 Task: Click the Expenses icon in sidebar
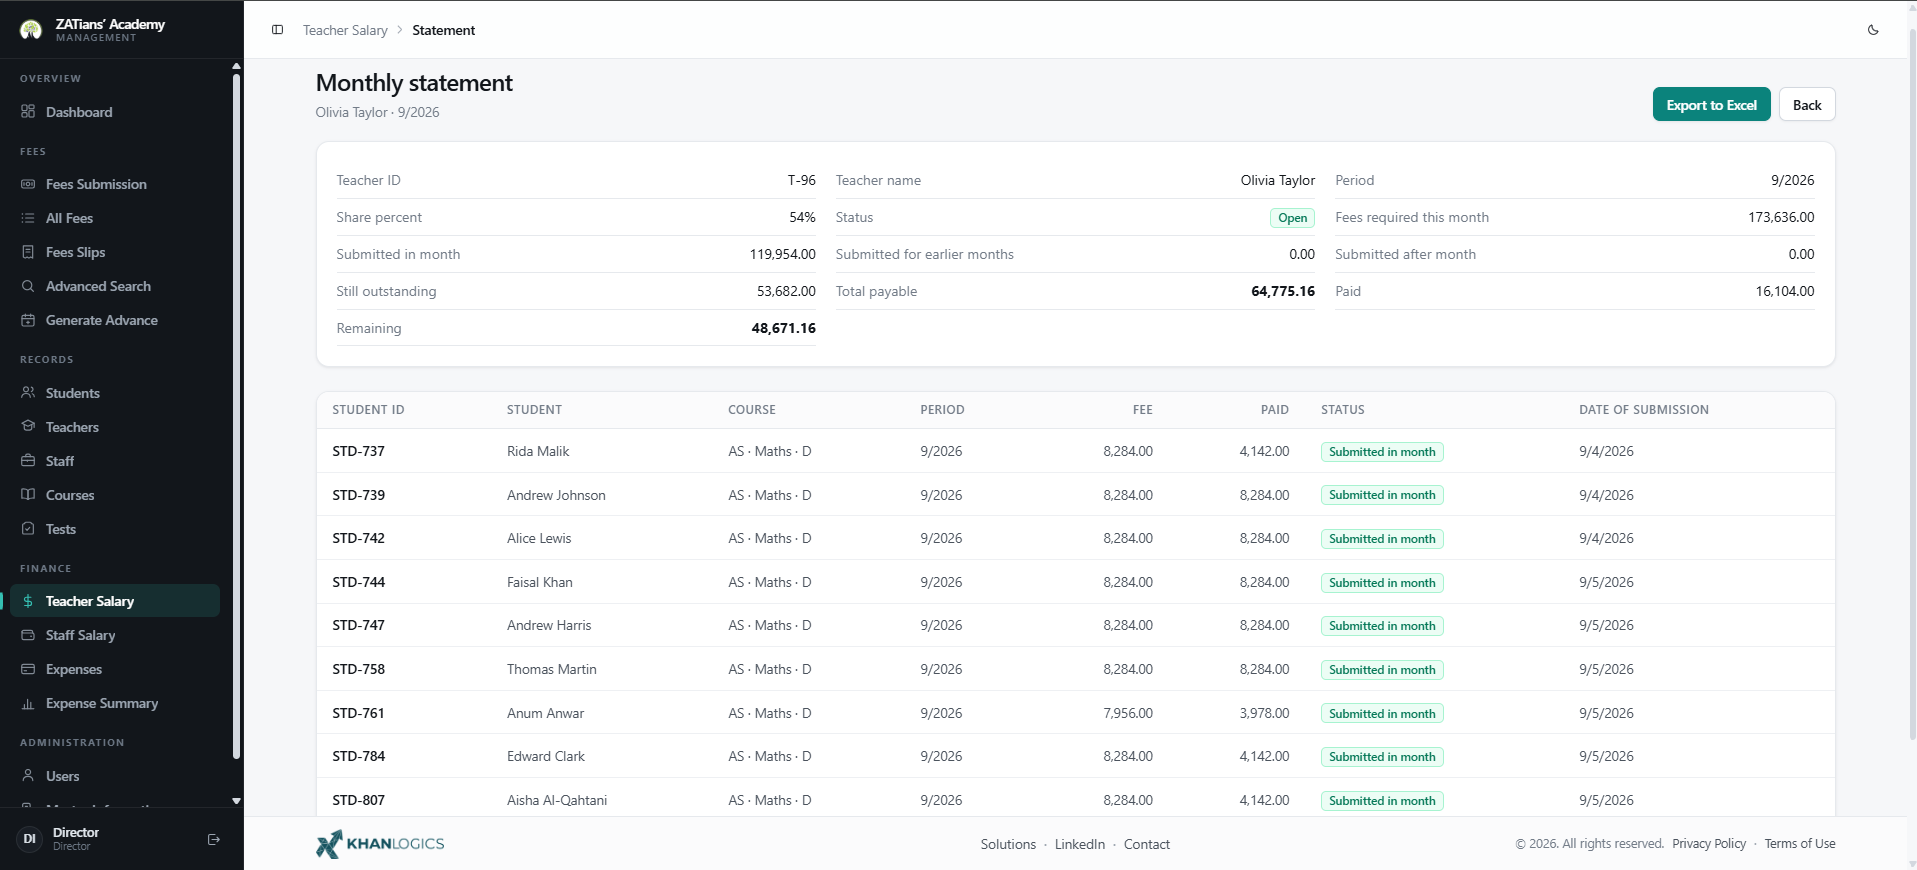[28, 669]
